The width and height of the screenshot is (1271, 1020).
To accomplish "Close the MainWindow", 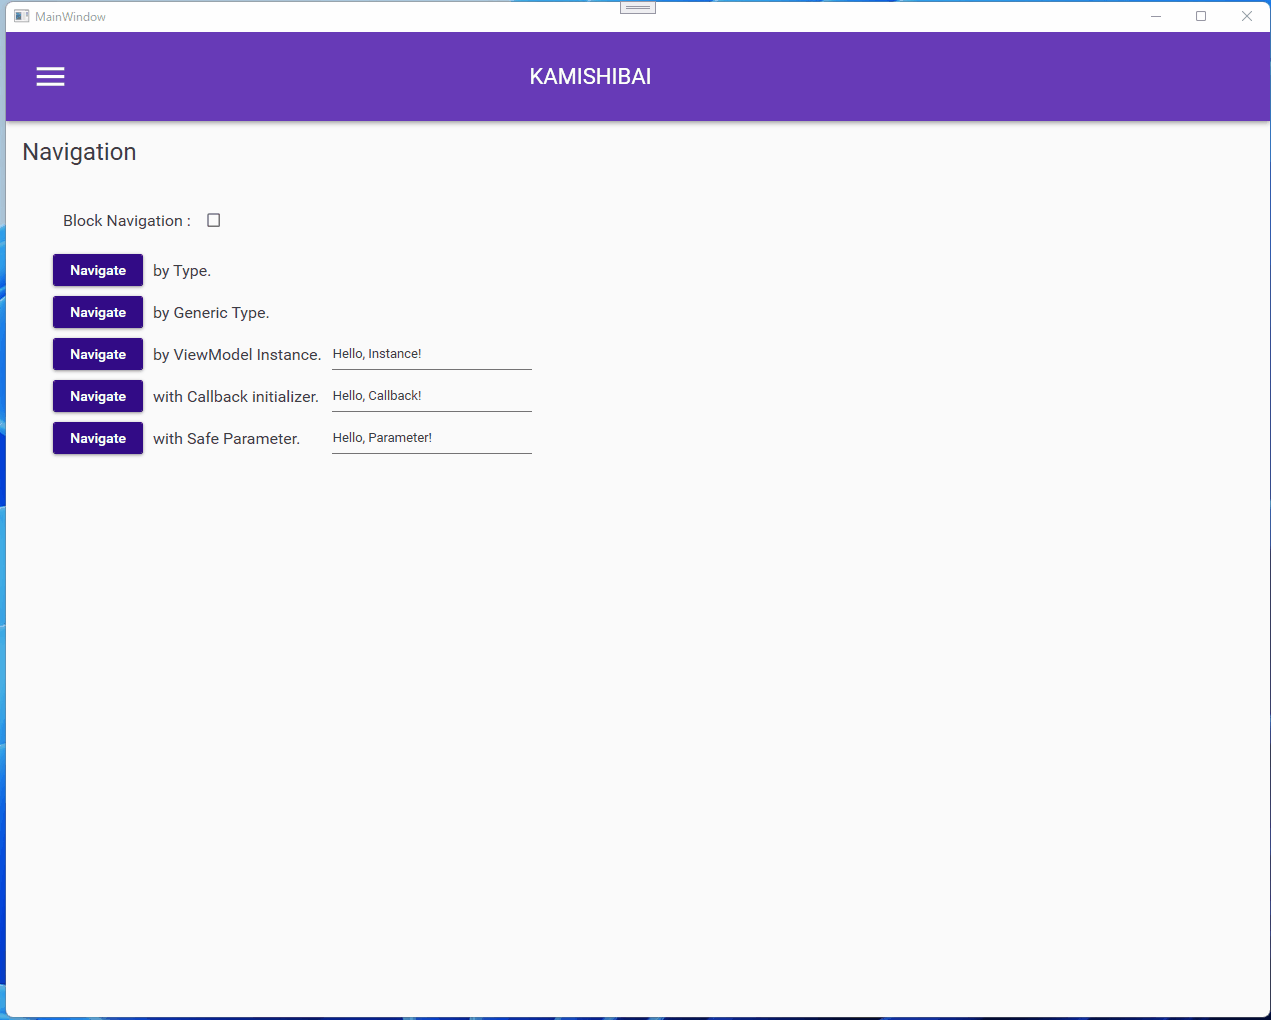I will (1247, 16).
